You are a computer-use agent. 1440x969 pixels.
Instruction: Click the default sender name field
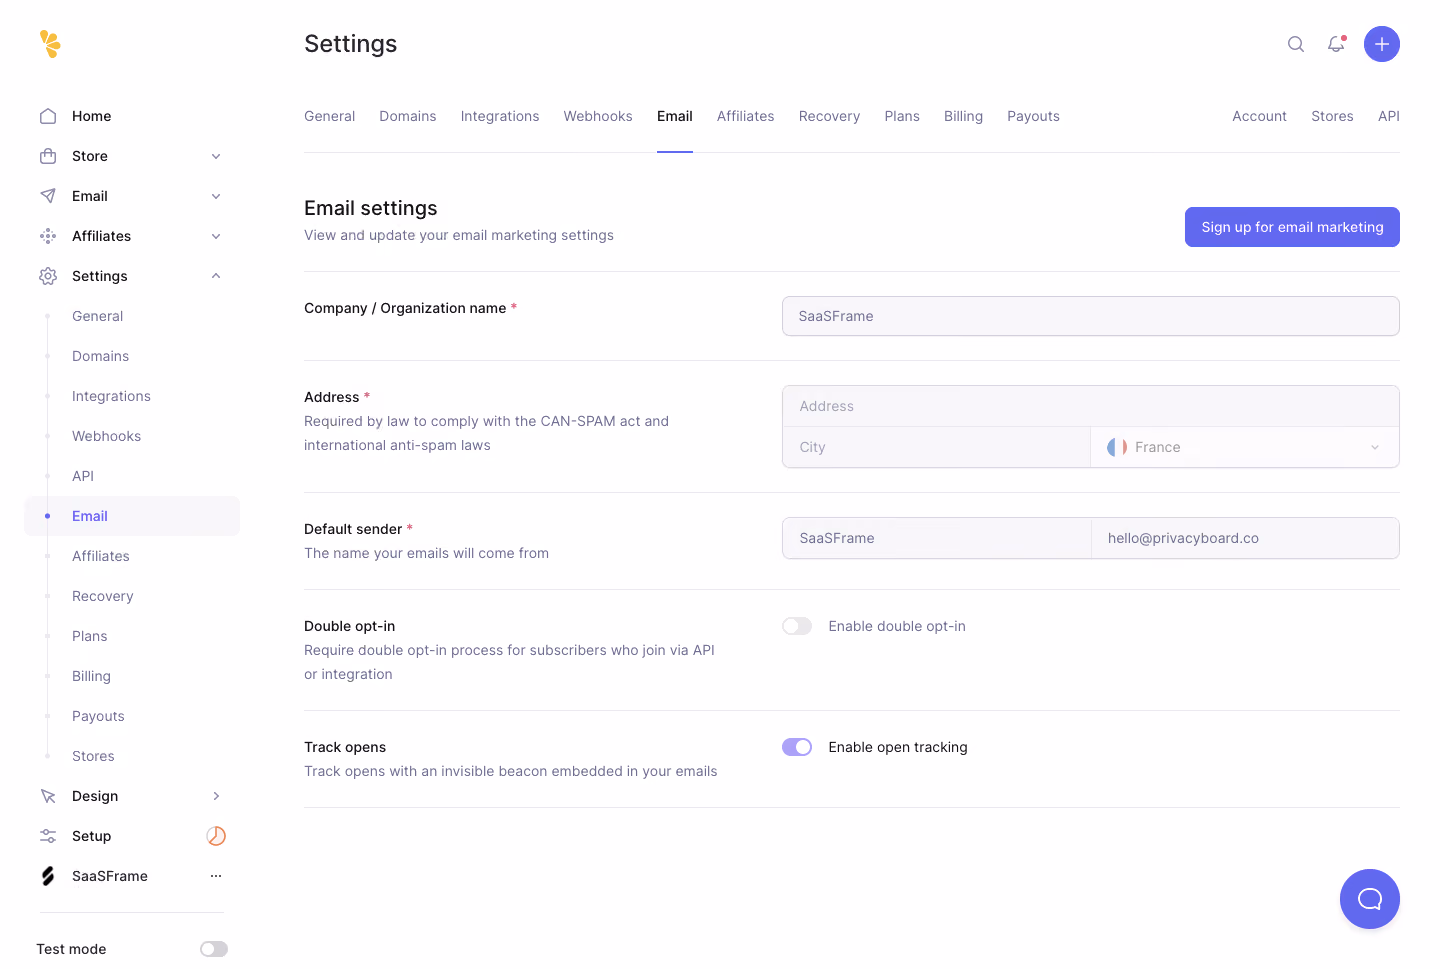[x=936, y=538]
